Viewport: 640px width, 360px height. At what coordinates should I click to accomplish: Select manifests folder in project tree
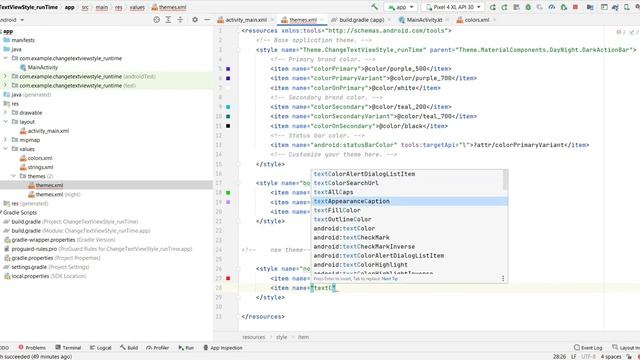(23, 40)
